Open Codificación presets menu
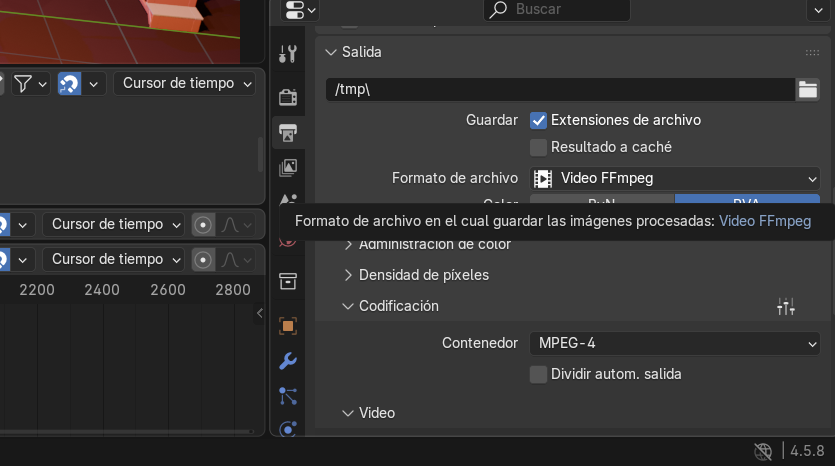 pyautogui.click(x=785, y=306)
